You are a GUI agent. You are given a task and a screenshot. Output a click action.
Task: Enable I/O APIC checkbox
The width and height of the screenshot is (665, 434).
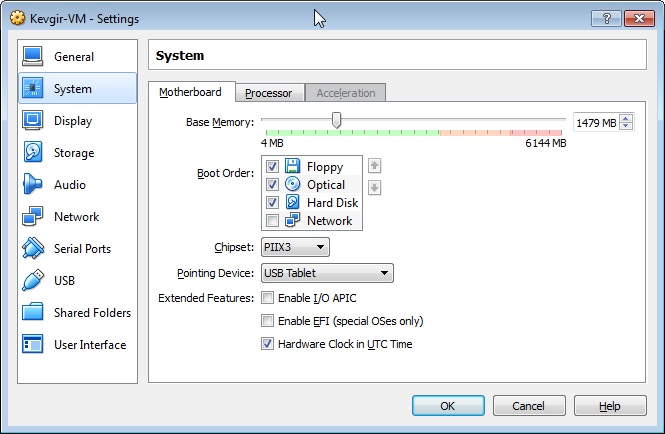pyautogui.click(x=267, y=298)
